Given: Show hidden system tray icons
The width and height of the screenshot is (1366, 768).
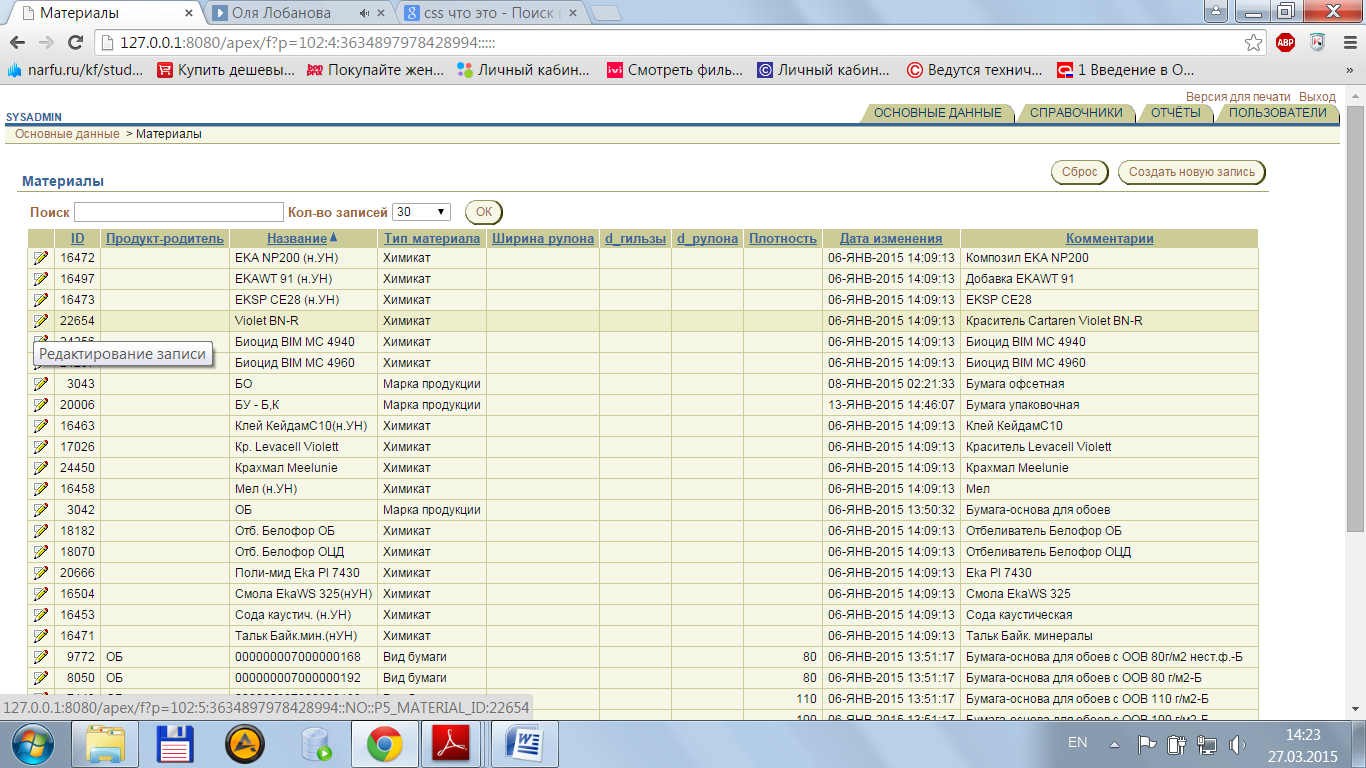Looking at the screenshot, I should pyautogui.click(x=1114, y=744).
